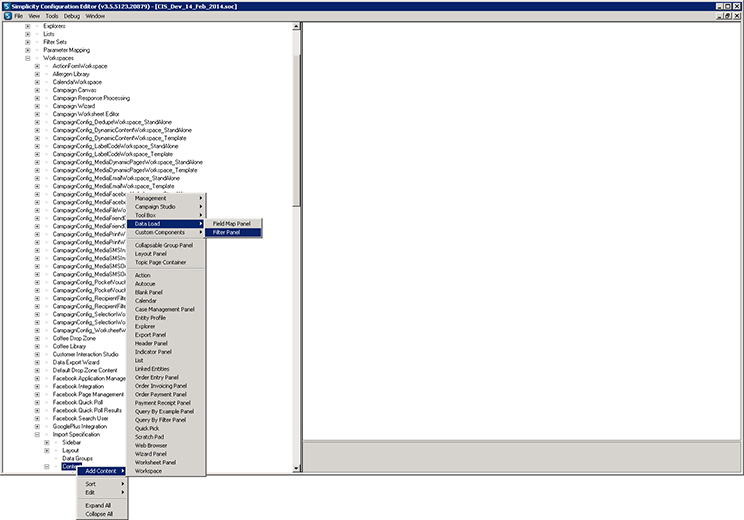Screen dimensions: 744x520
Task: Choose Payment Receipt Panel
Action: click(x=166, y=403)
